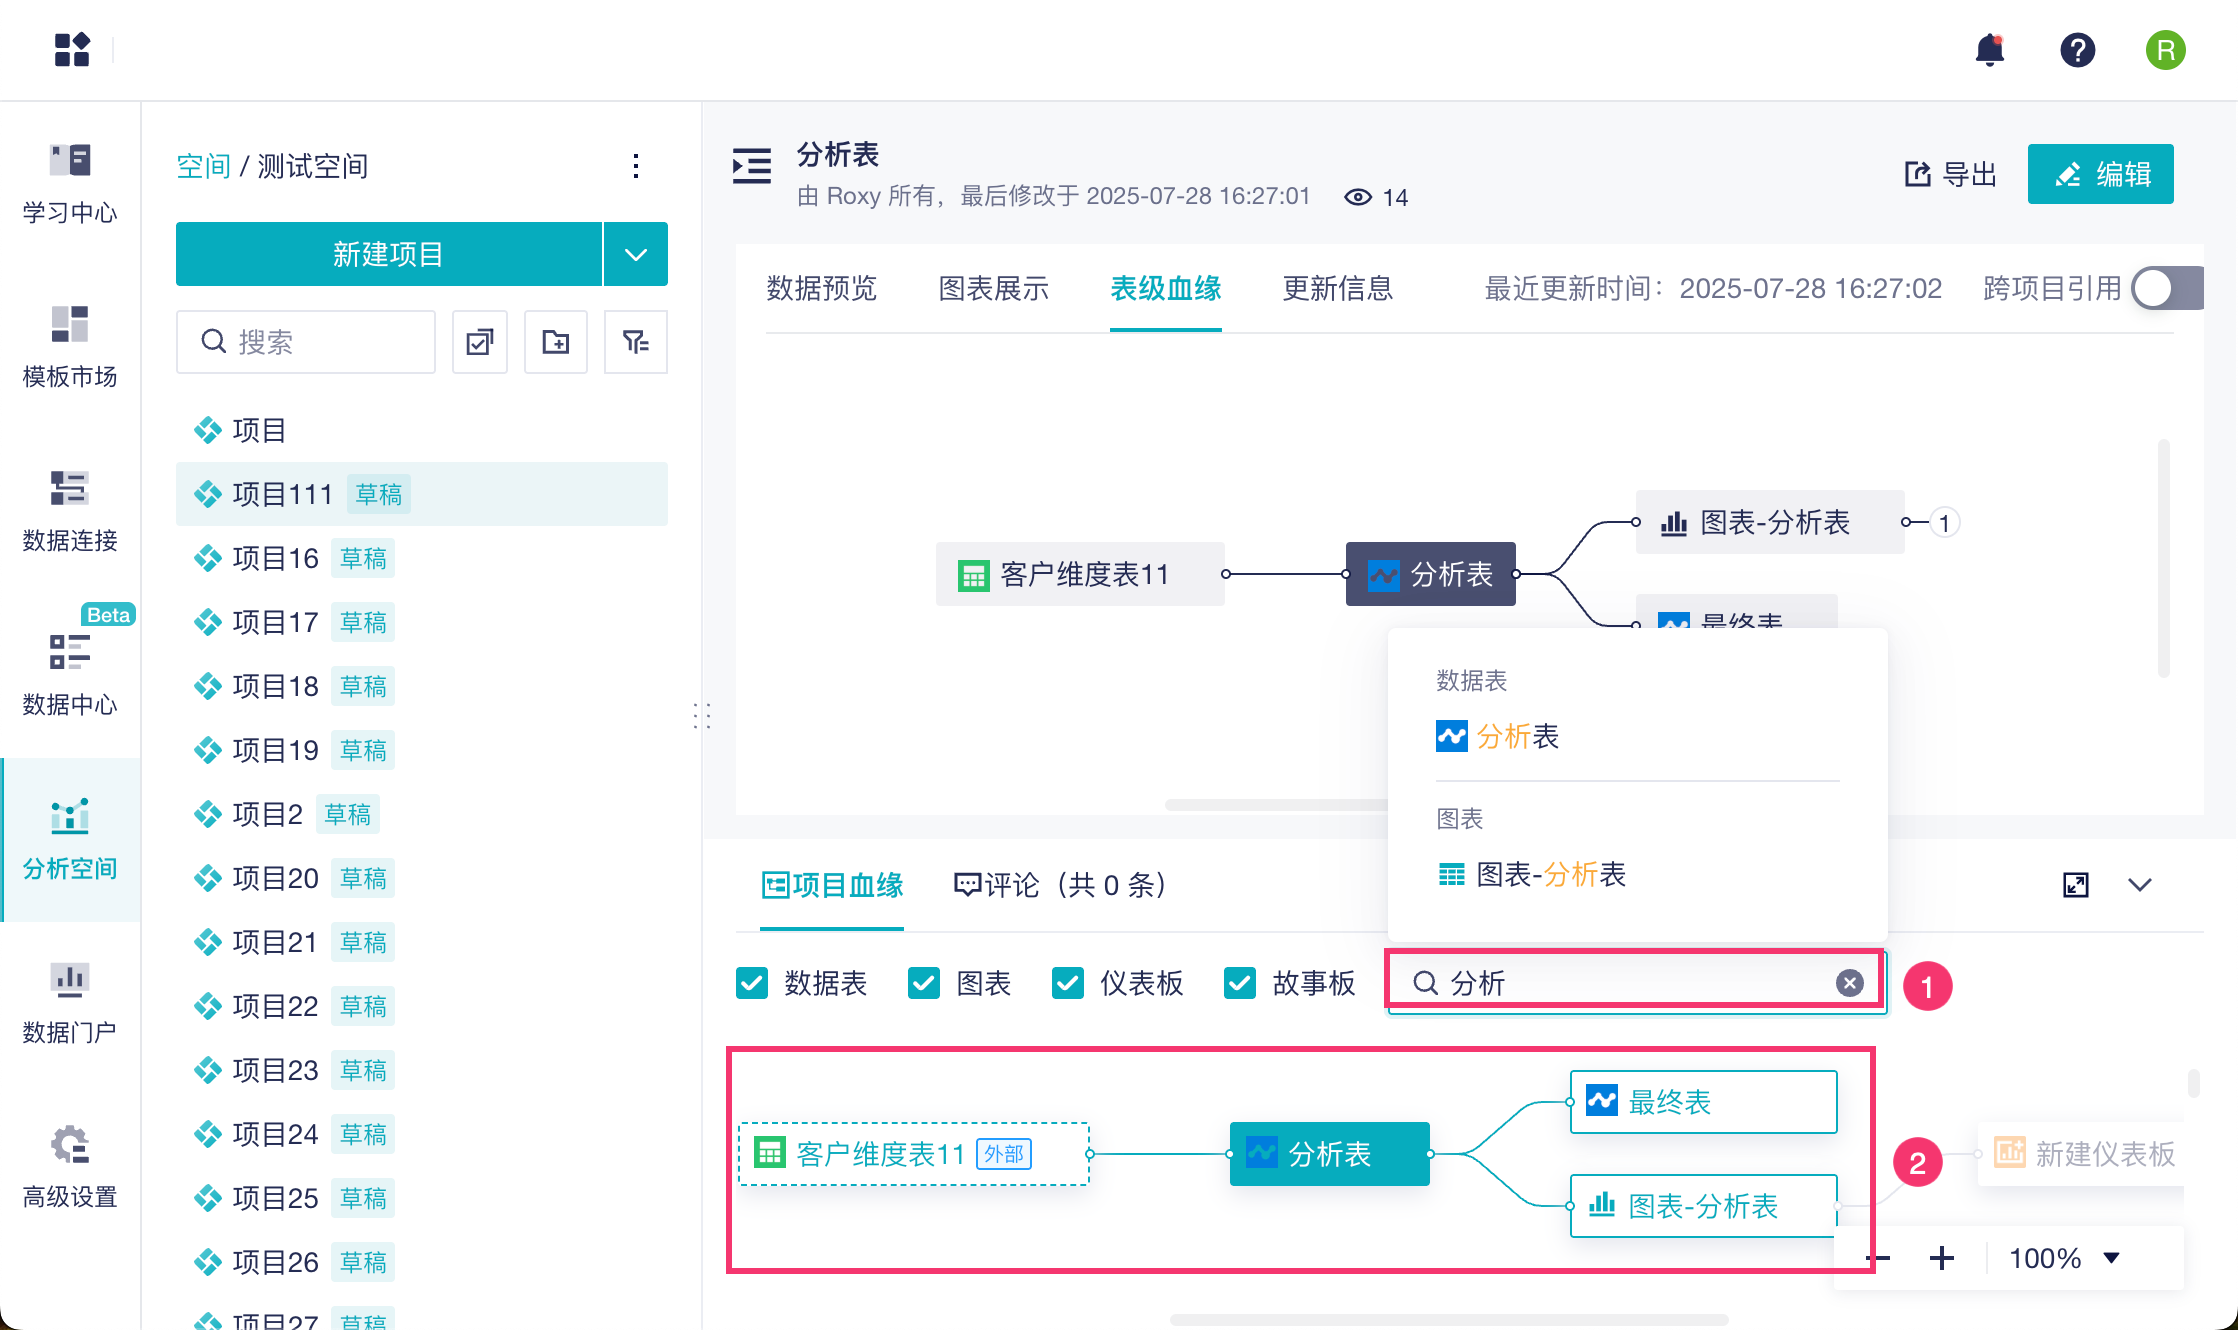Clear the 分析 search field
2238x1330 pixels.
click(x=1850, y=983)
